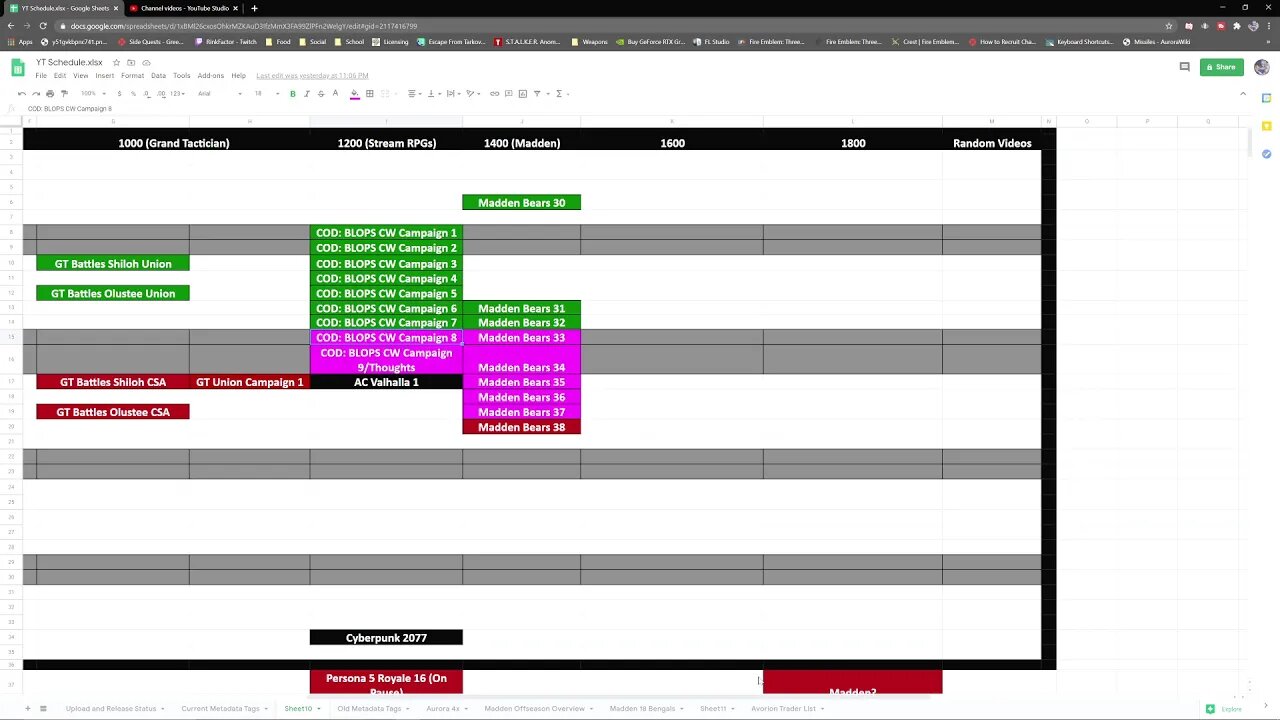Image resolution: width=1280 pixels, height=720 pixels.
Task: Open the Add-ons menu
Action: pyautogui.click(x=211, y=76)
